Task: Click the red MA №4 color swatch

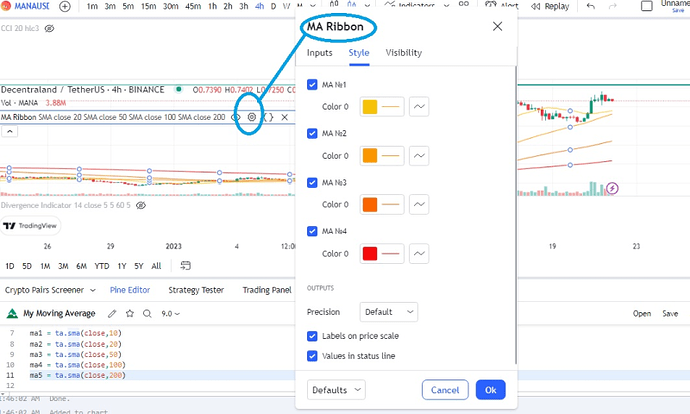Action: 369,254
